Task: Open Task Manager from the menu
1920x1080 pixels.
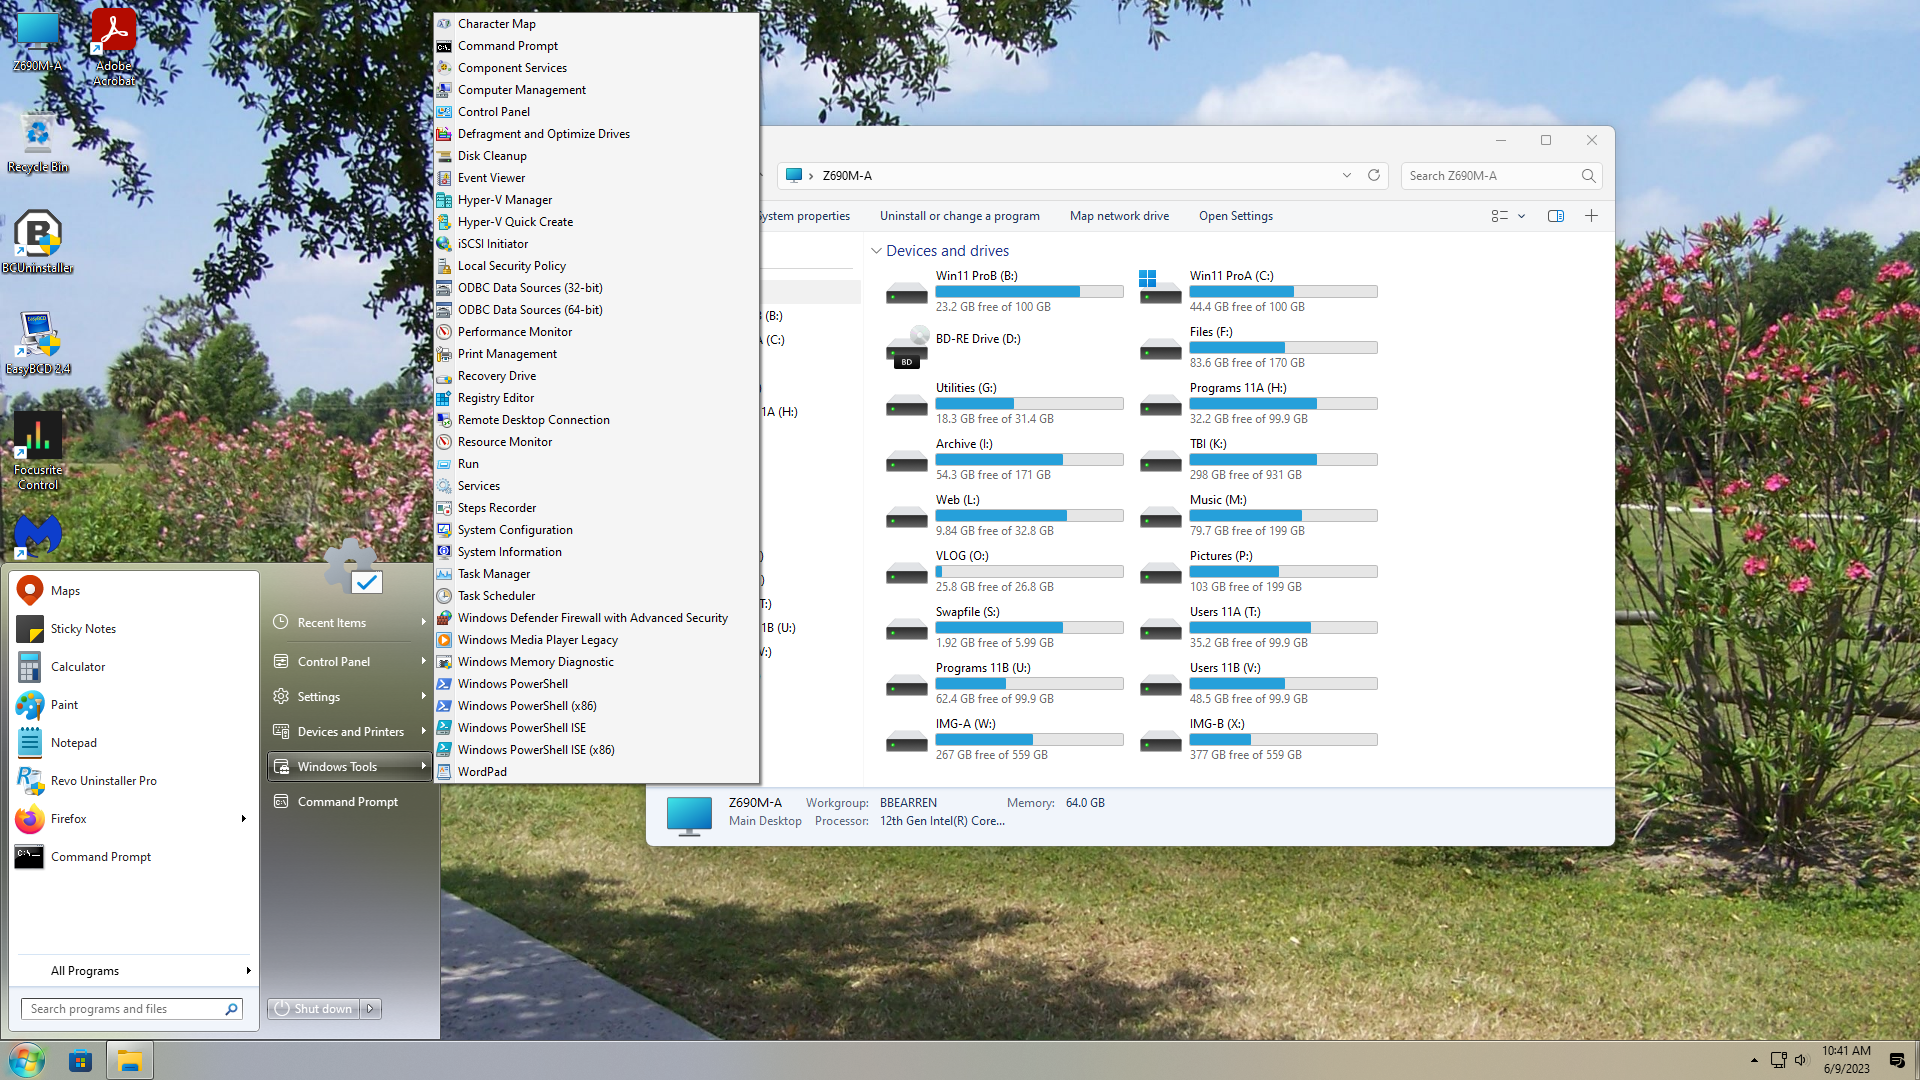Action: [x=493, y=574]
